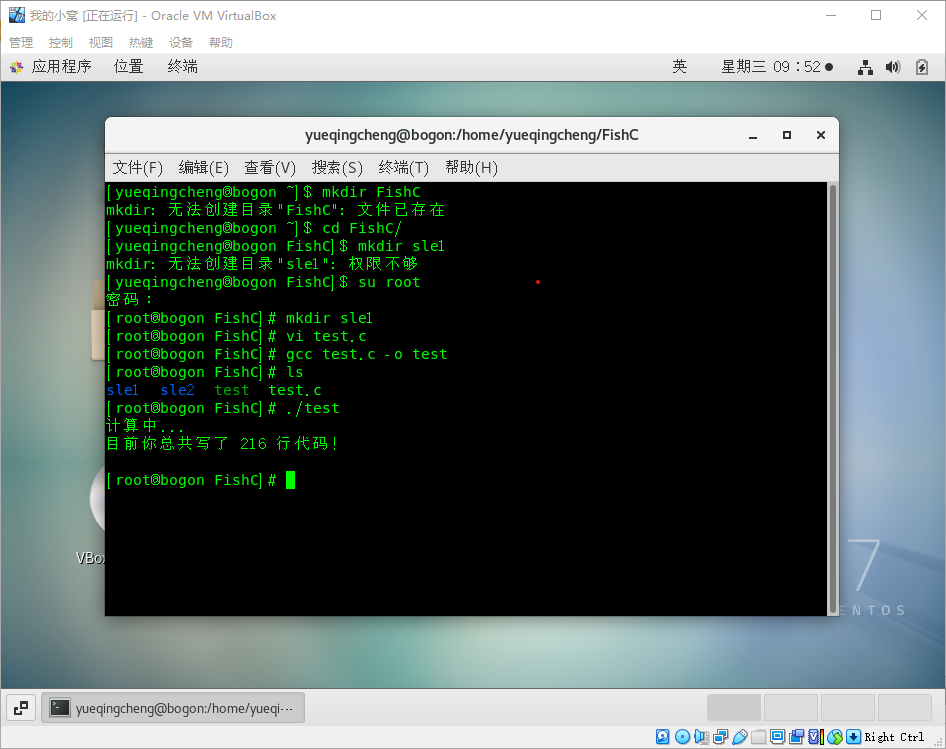946x749 pixels.
Task: Click the battery power icon in top bar
Action: 922,67
